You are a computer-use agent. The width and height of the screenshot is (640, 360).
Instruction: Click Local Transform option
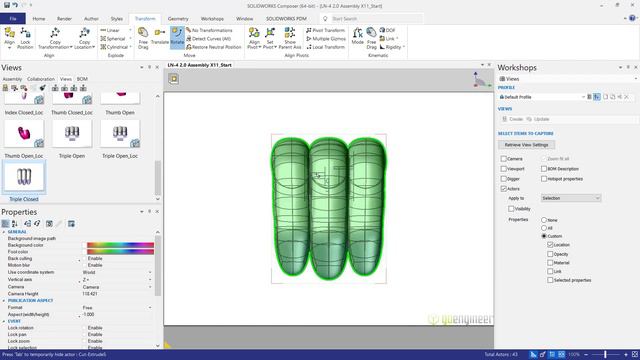(x=325, y=47)
